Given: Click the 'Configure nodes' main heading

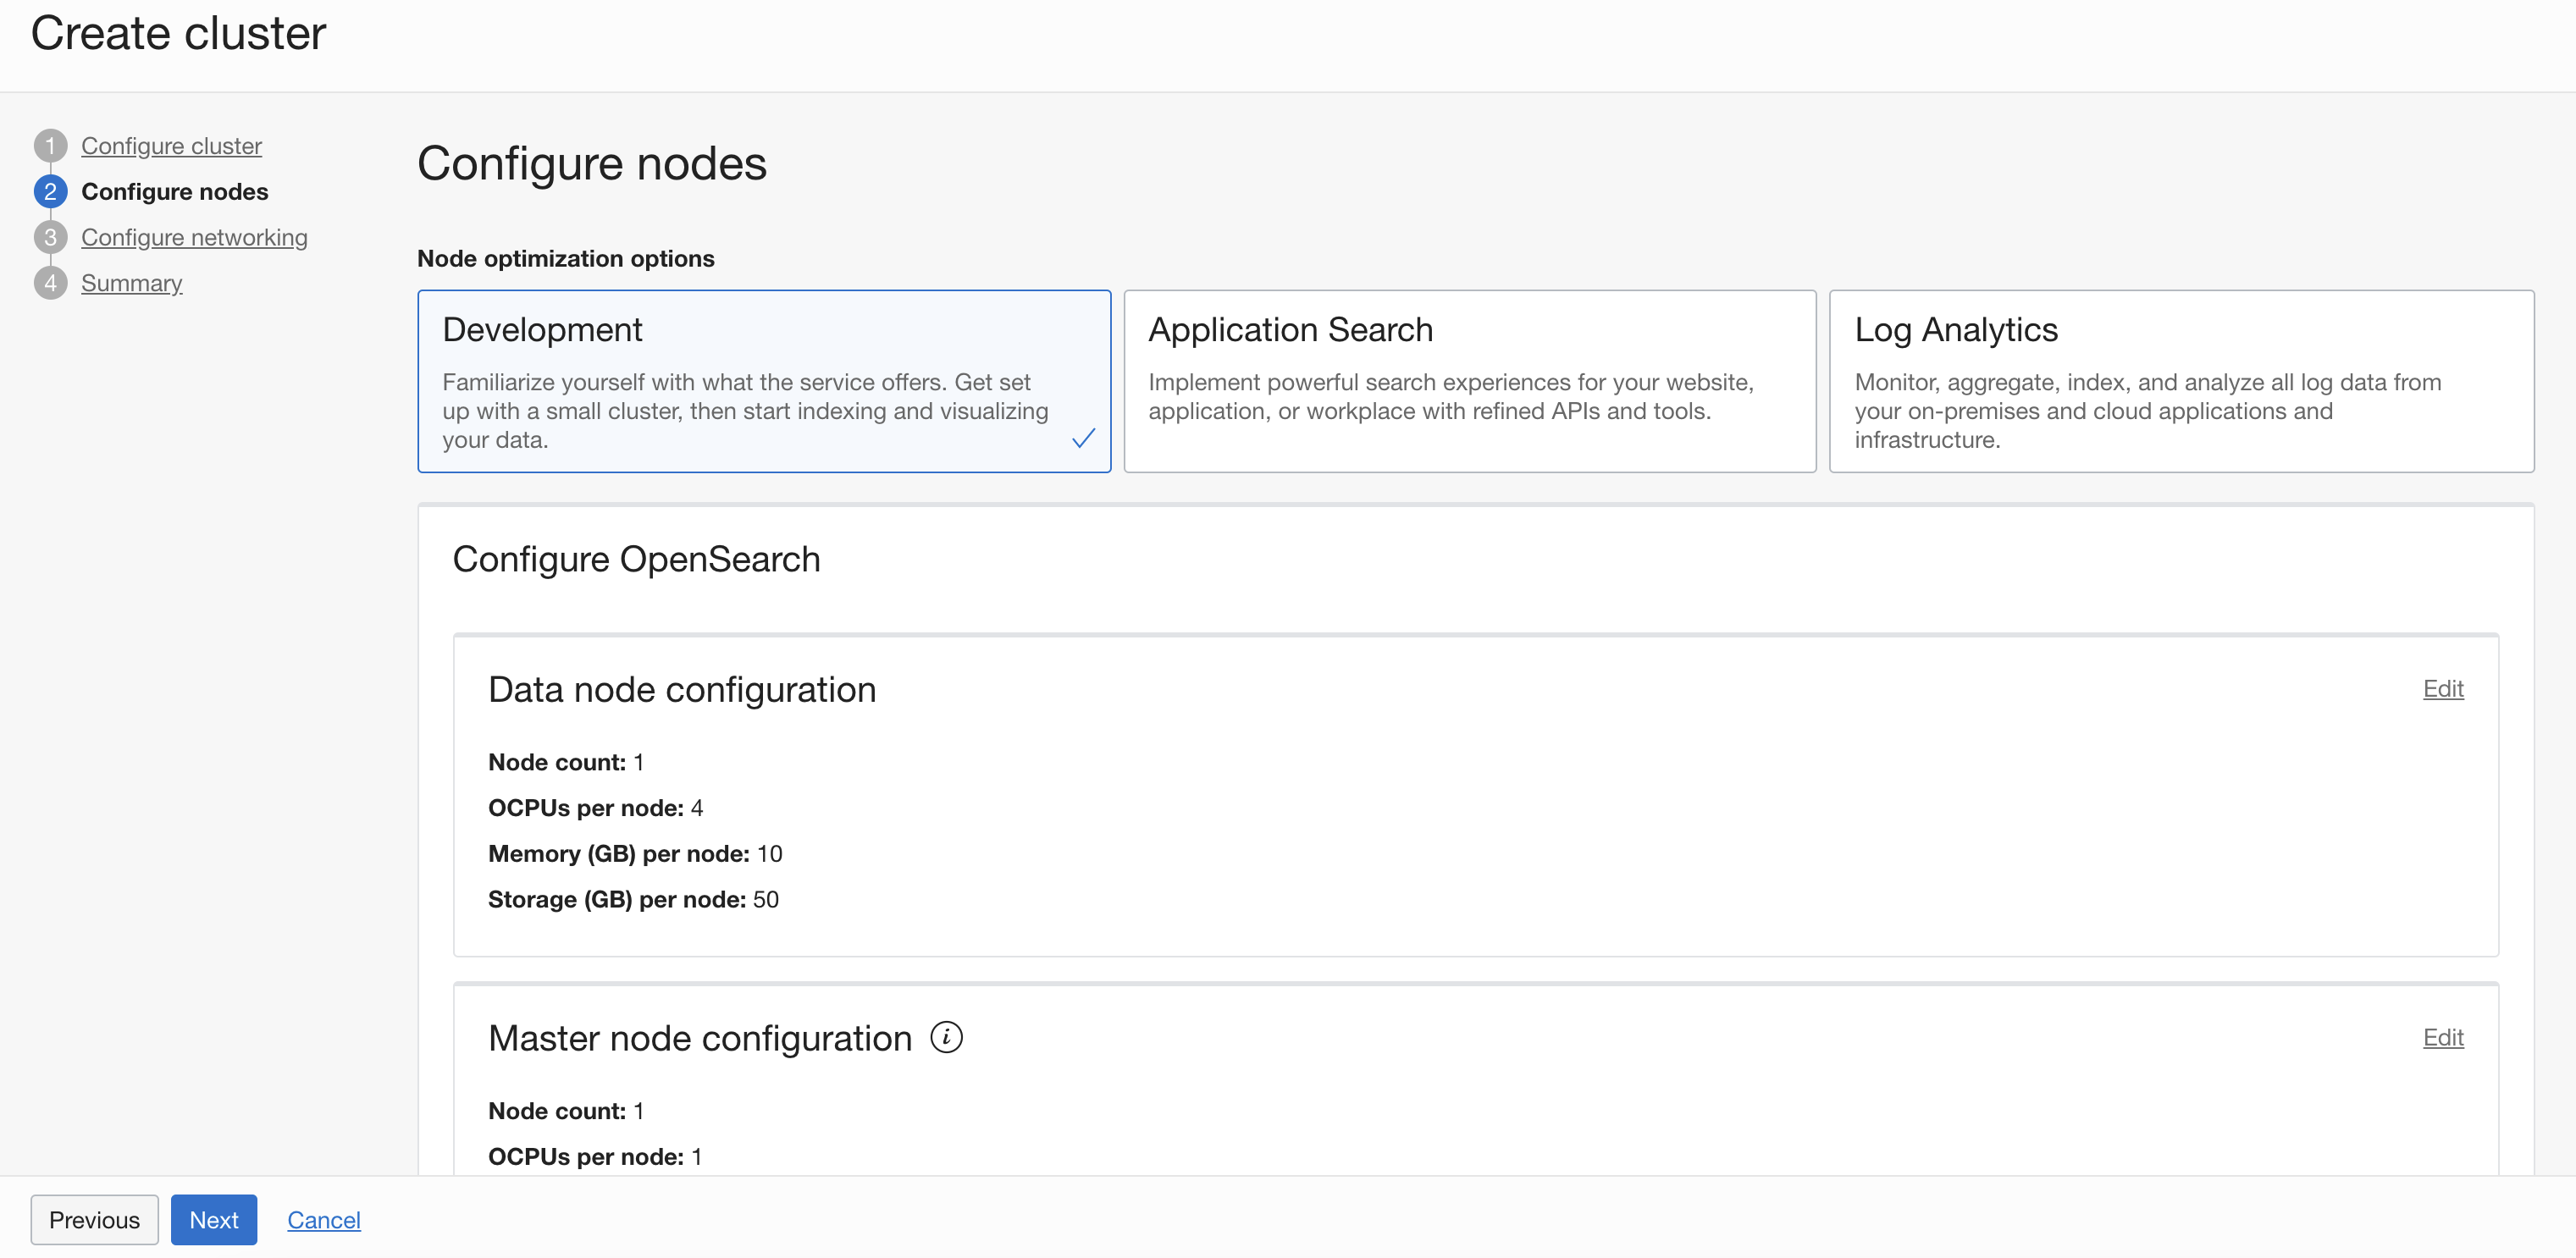Looking at the screenshot, I should point(592,164).
